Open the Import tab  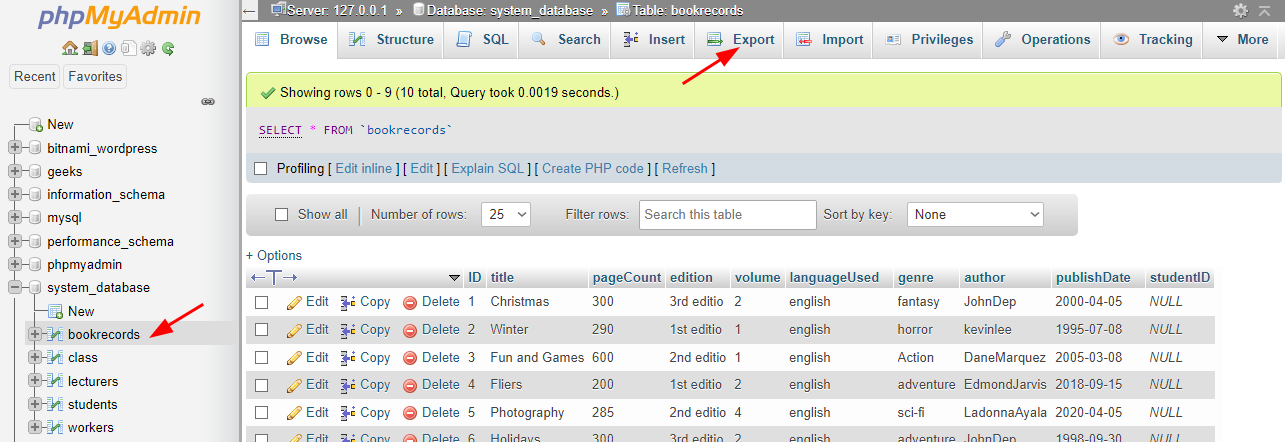tap(830, 40)
